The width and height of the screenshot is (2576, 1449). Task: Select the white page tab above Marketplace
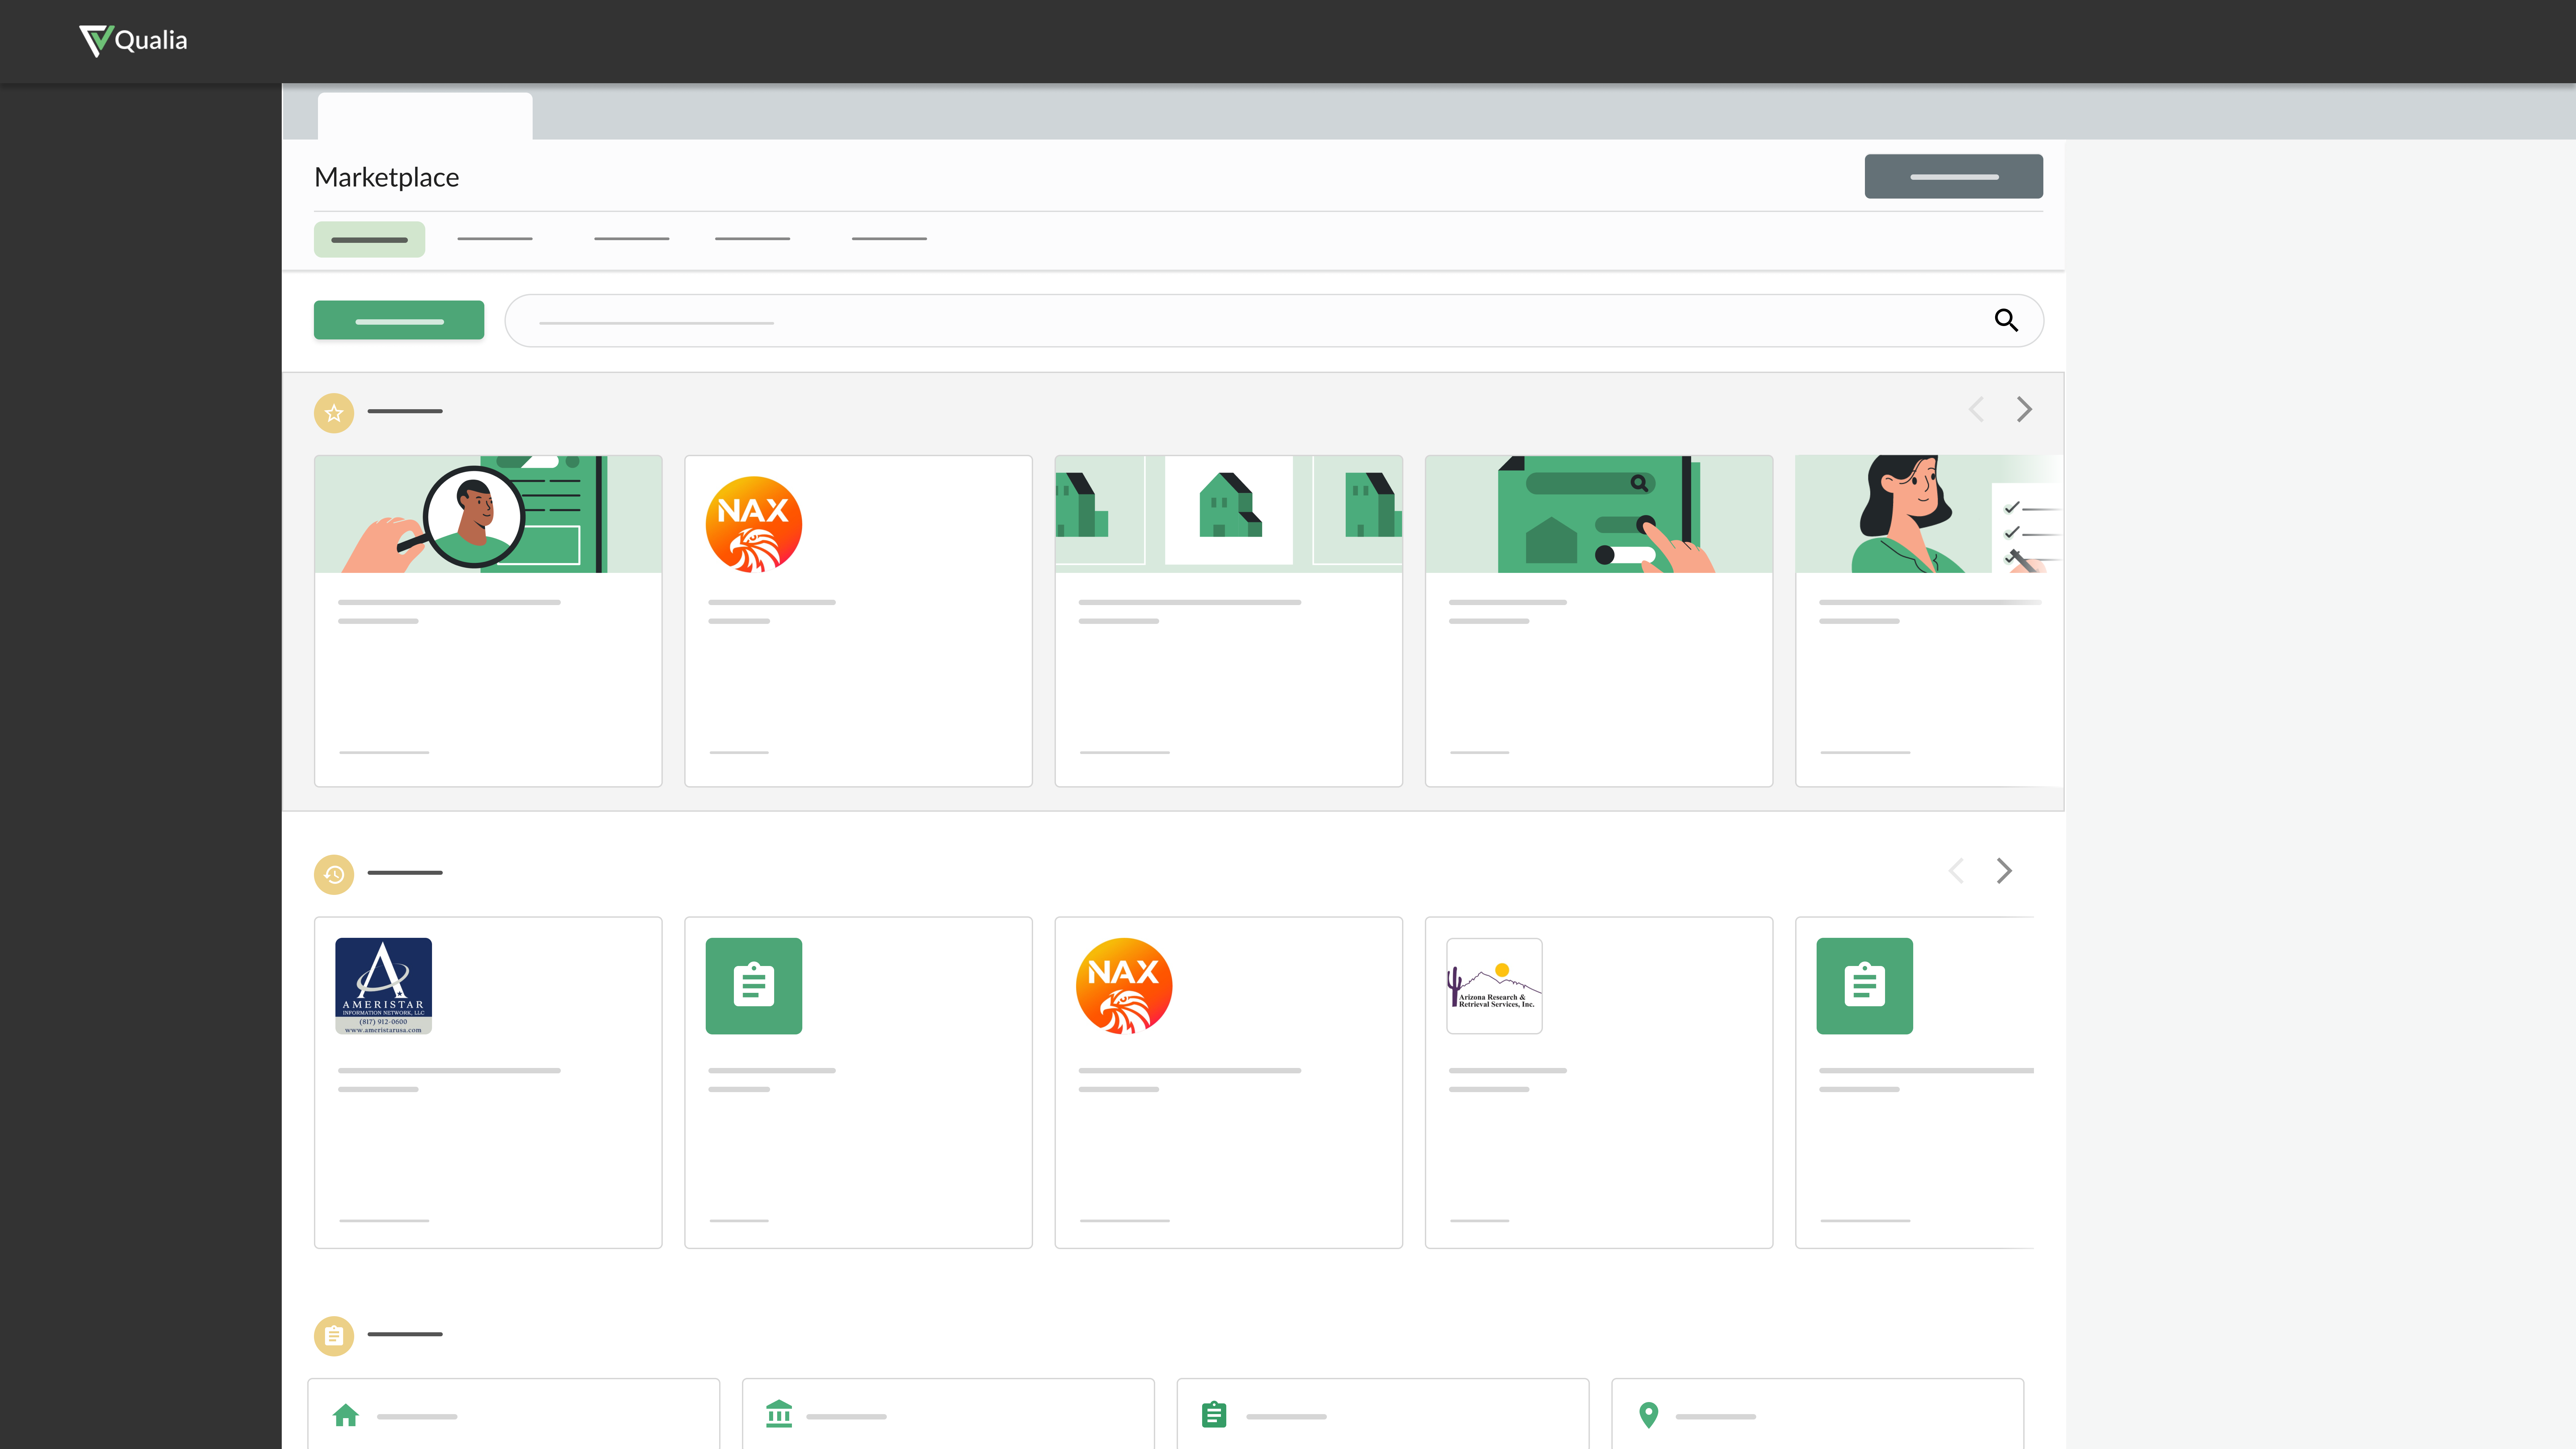pos(425,116)
